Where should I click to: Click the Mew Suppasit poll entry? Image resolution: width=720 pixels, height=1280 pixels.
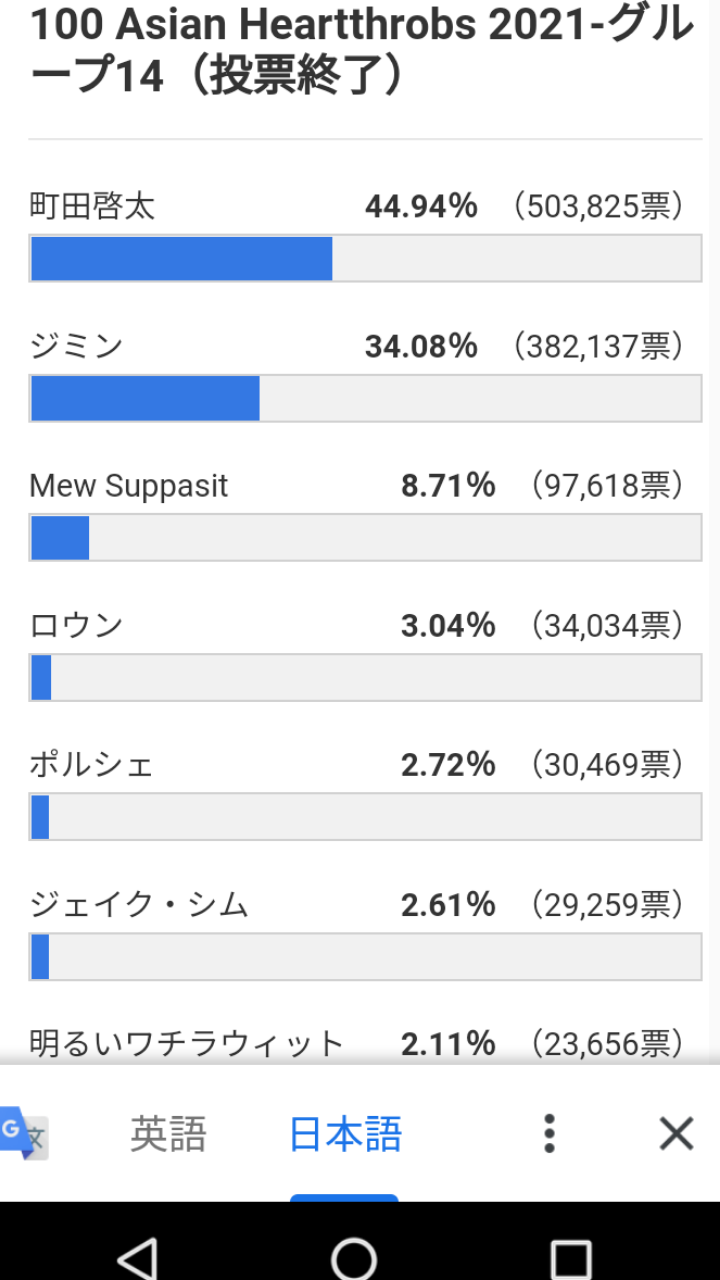(x=129, y=486)
